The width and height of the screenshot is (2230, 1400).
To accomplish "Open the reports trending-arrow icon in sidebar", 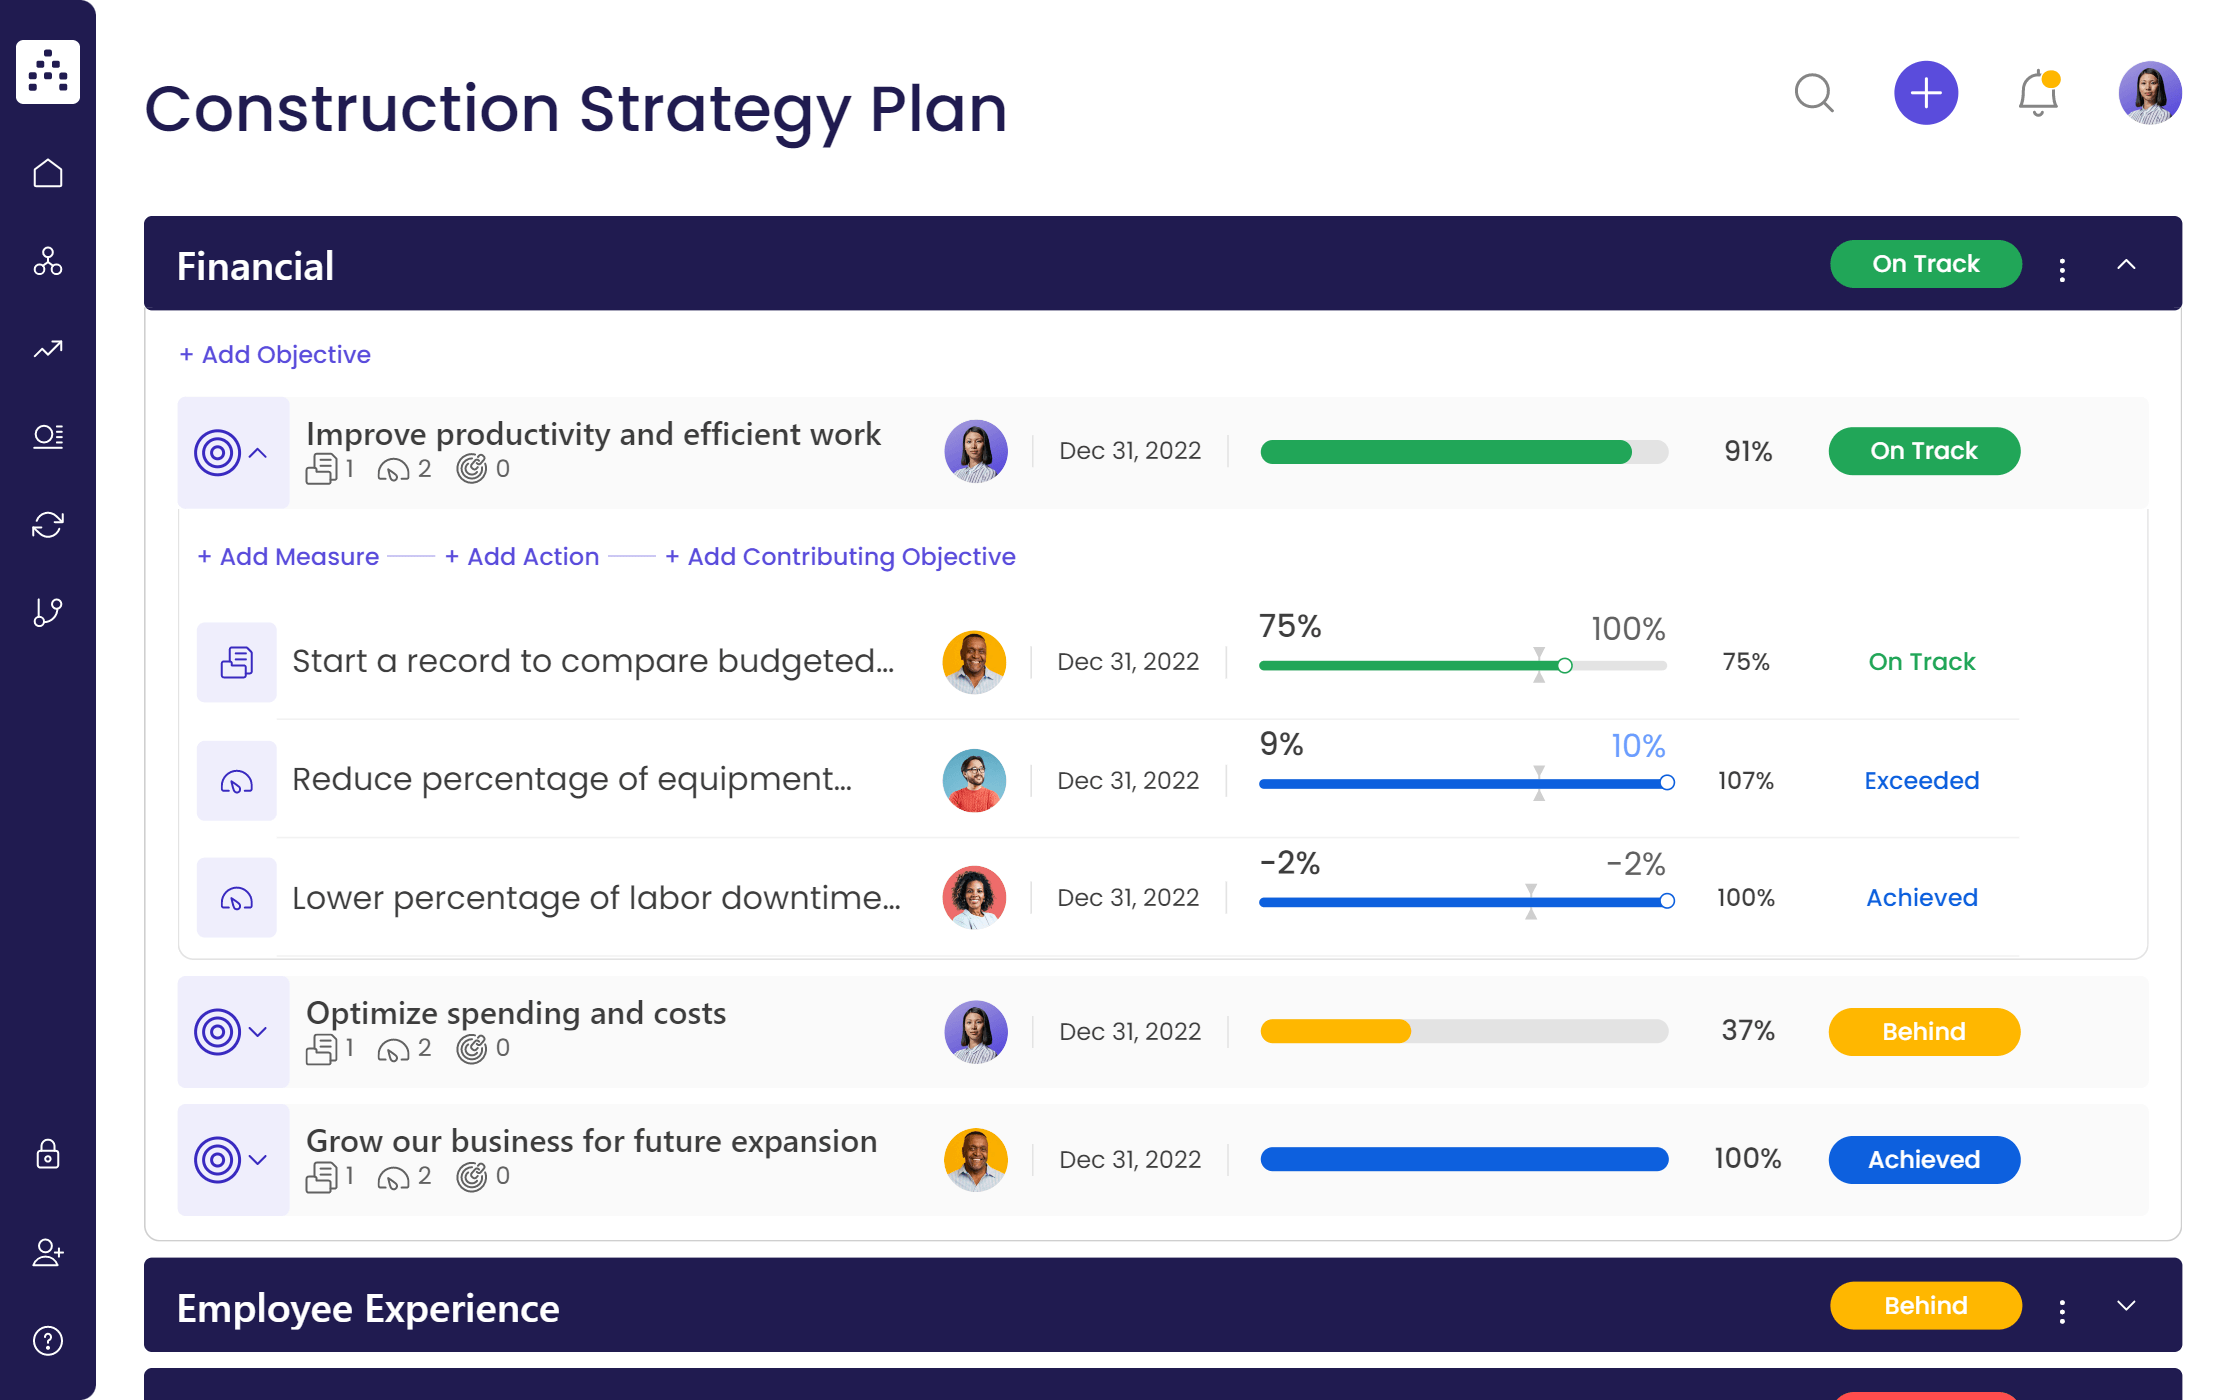I will point(47,350).
